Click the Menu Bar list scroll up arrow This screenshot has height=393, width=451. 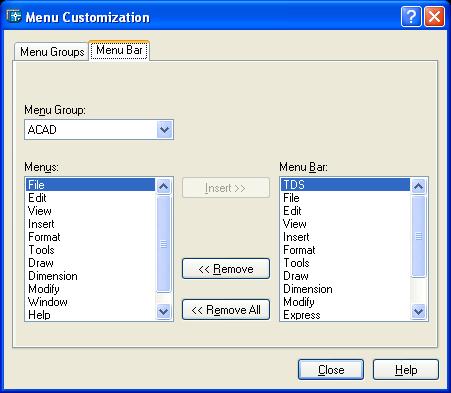tap(418, 186)
